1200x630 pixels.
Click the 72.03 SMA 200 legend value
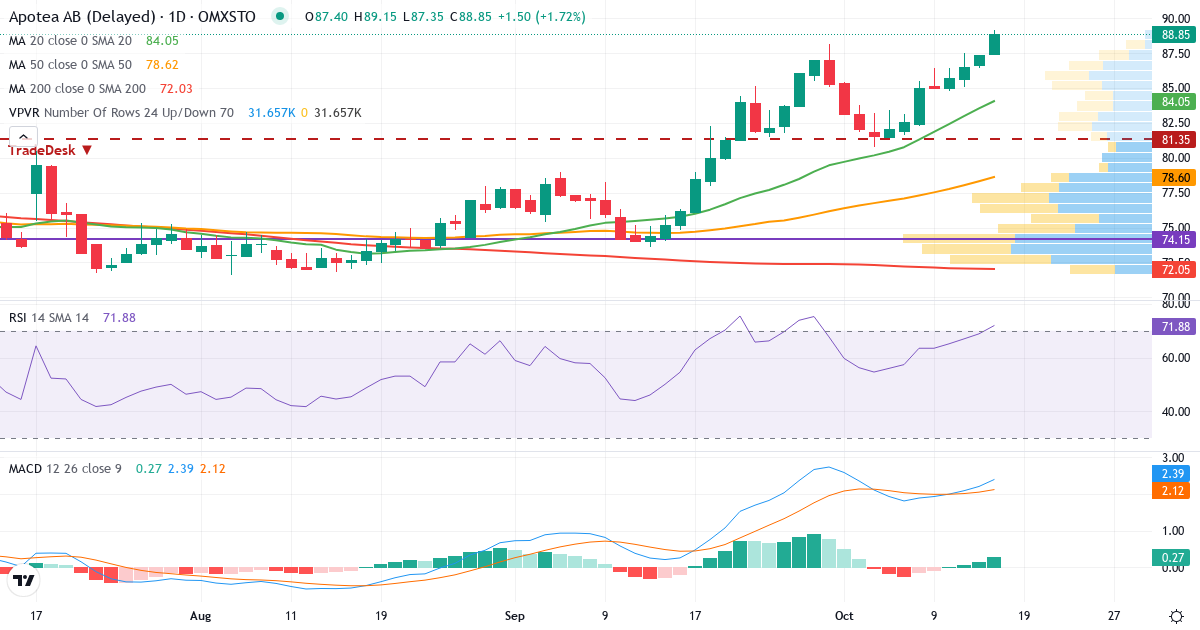pos(176,88)
